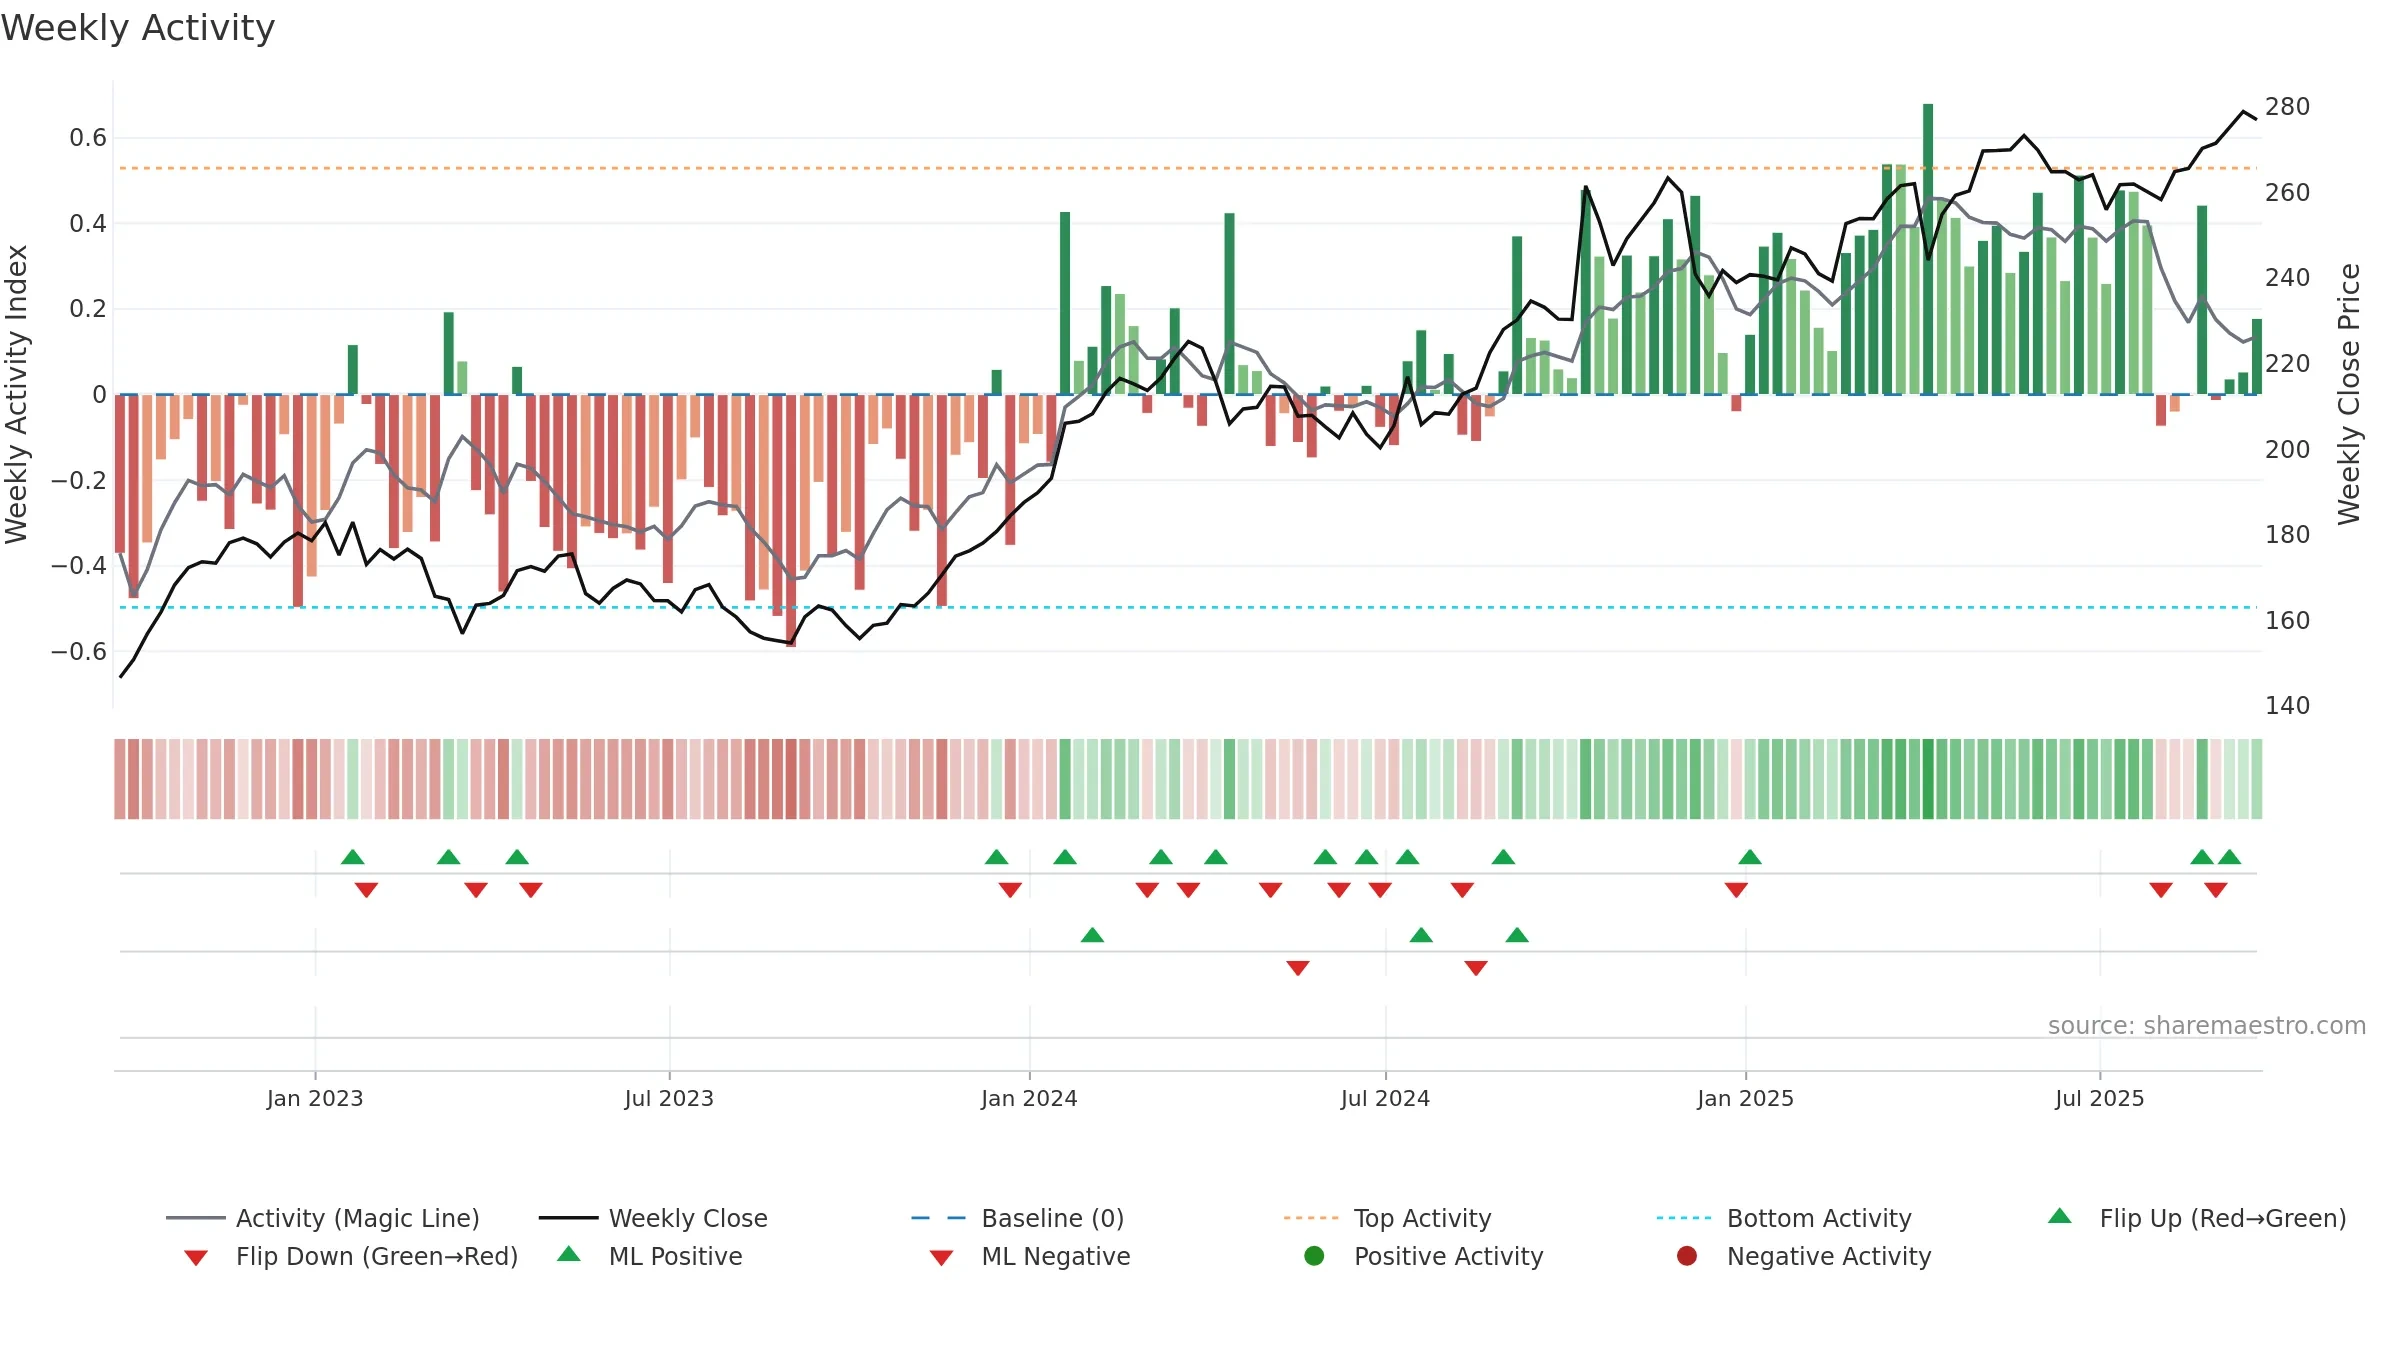This screenshot has width=2400, height=1350.
Task: Click the ML Positive marker after Jan 2024
Action: click(1093, 935)
